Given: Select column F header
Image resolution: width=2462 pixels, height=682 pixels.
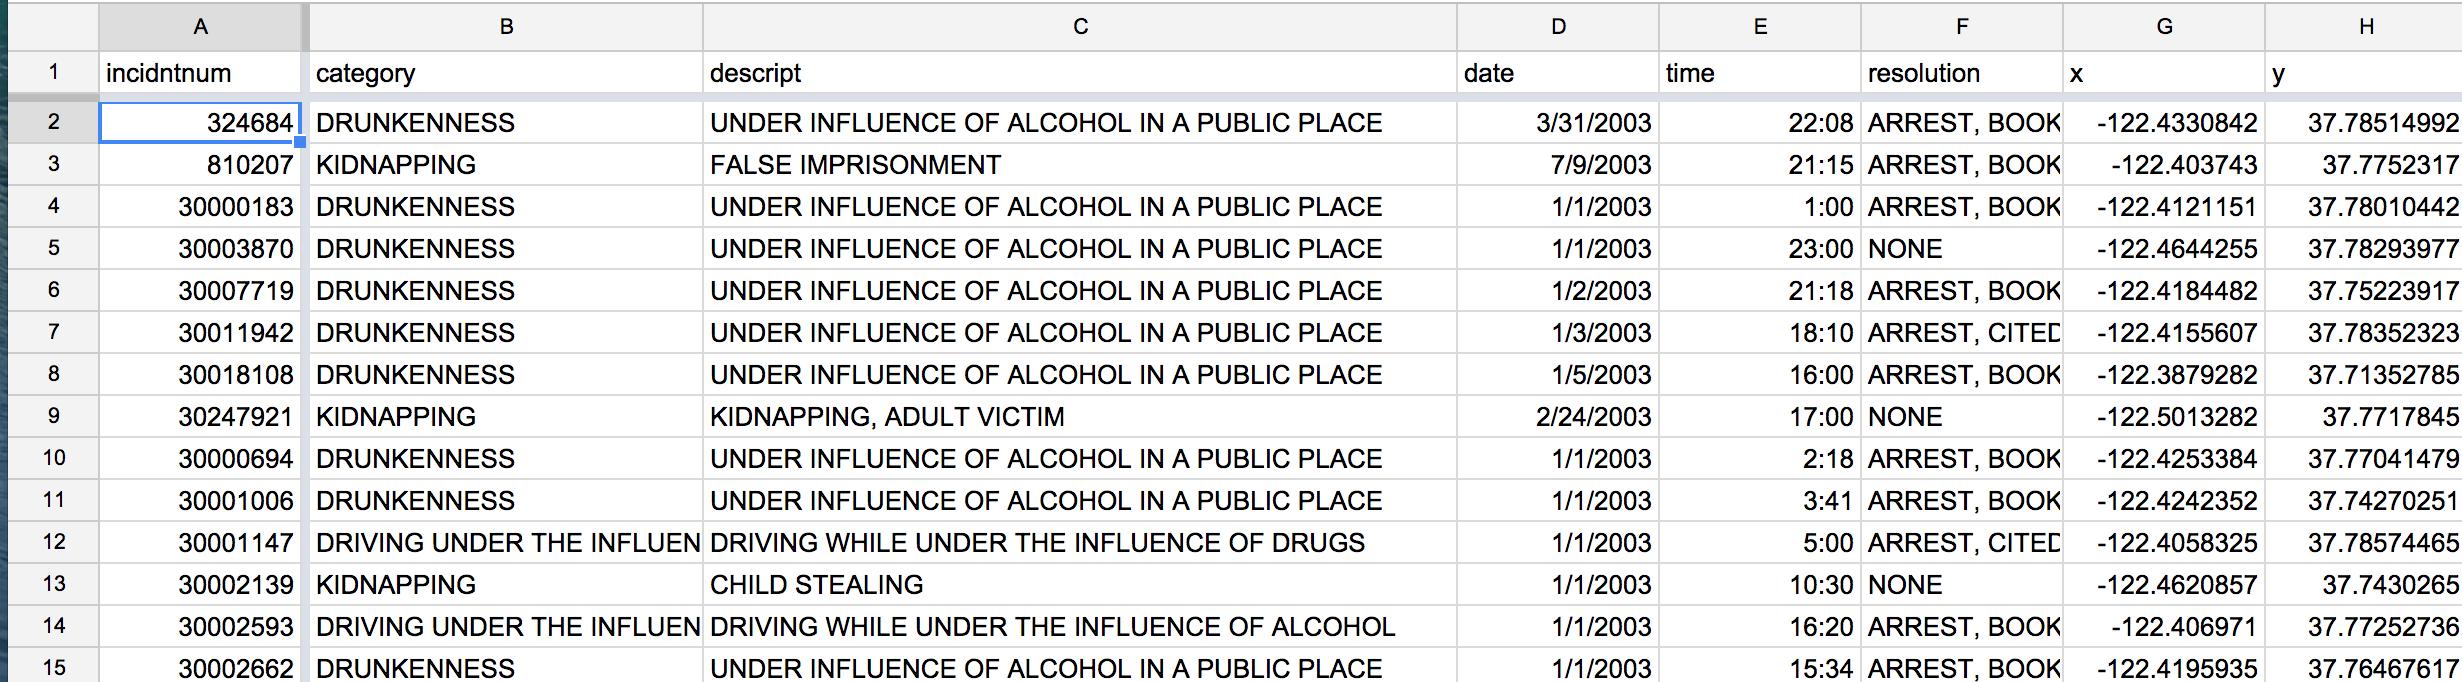Looking at the screenshot, I should (x=1962, y=27).
